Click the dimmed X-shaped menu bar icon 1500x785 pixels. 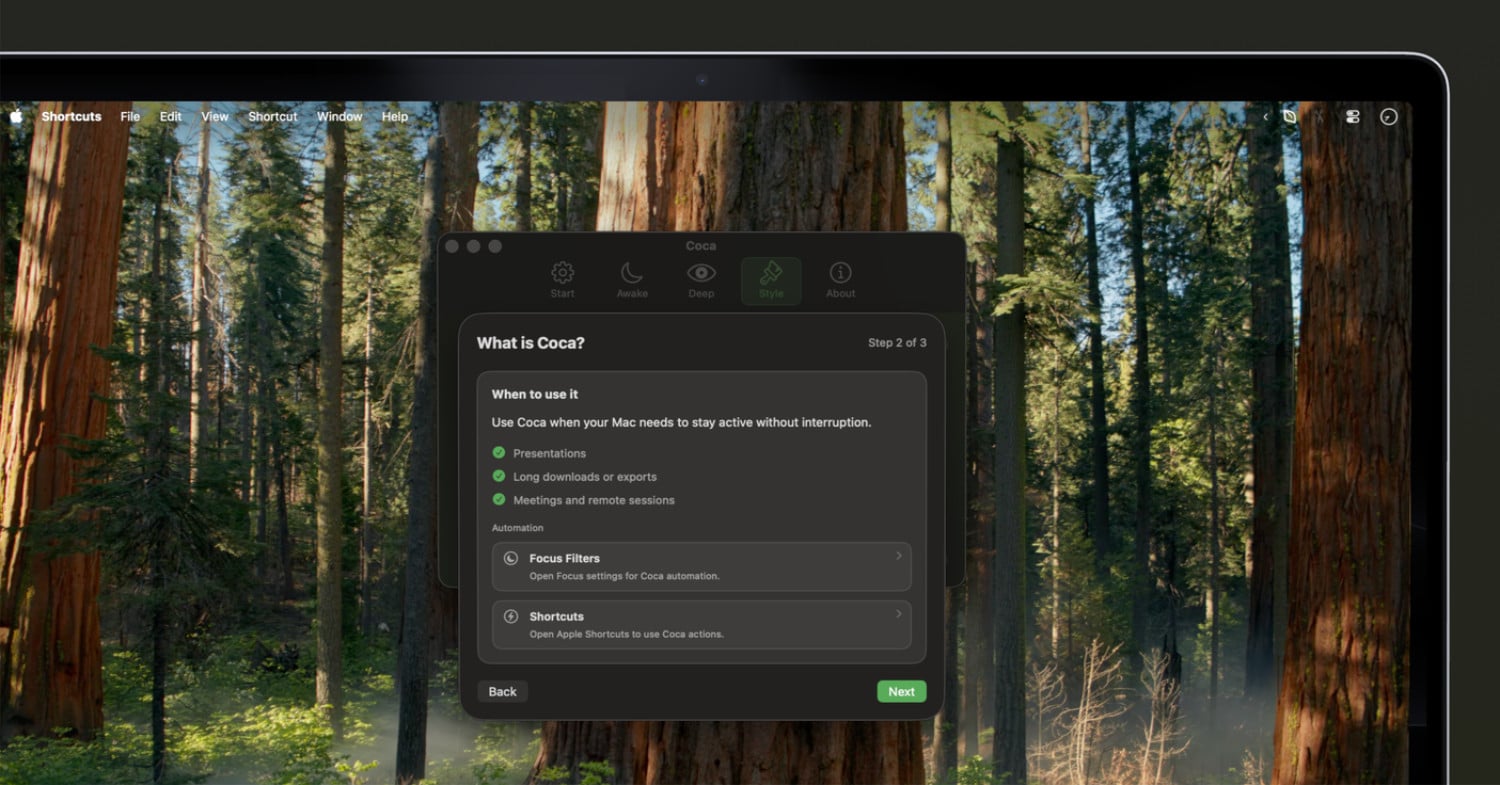coord(1319,117)
